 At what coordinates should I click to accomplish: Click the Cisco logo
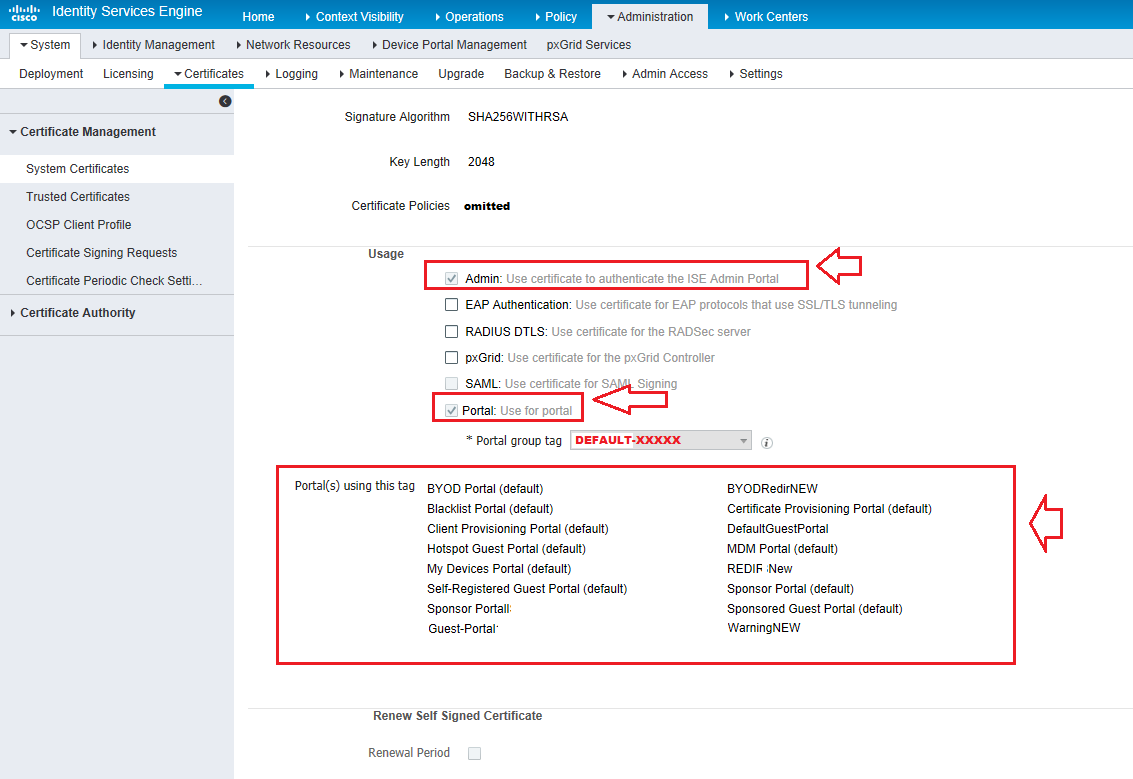(24, 13)
